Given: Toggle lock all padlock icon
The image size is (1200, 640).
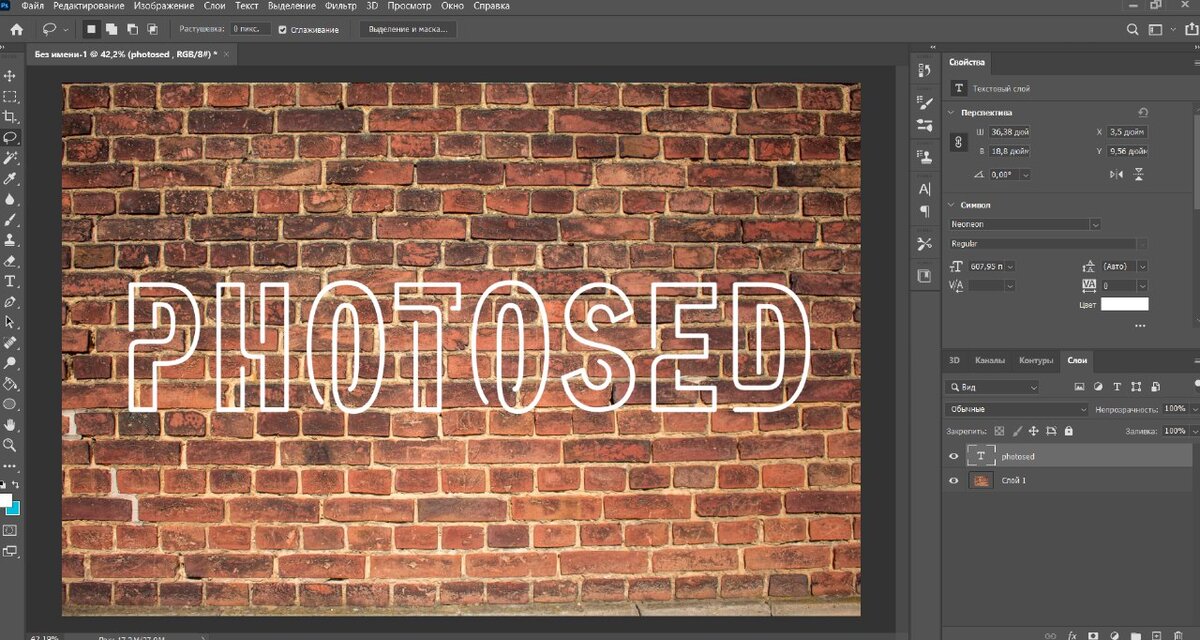Looking at the screenshot, I should pyautogui.click(x=1069, y=431).
